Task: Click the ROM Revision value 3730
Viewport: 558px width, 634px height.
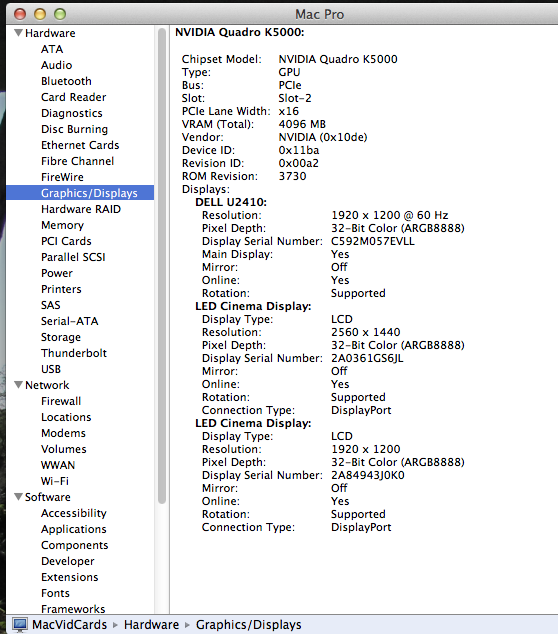Action: 292,176
